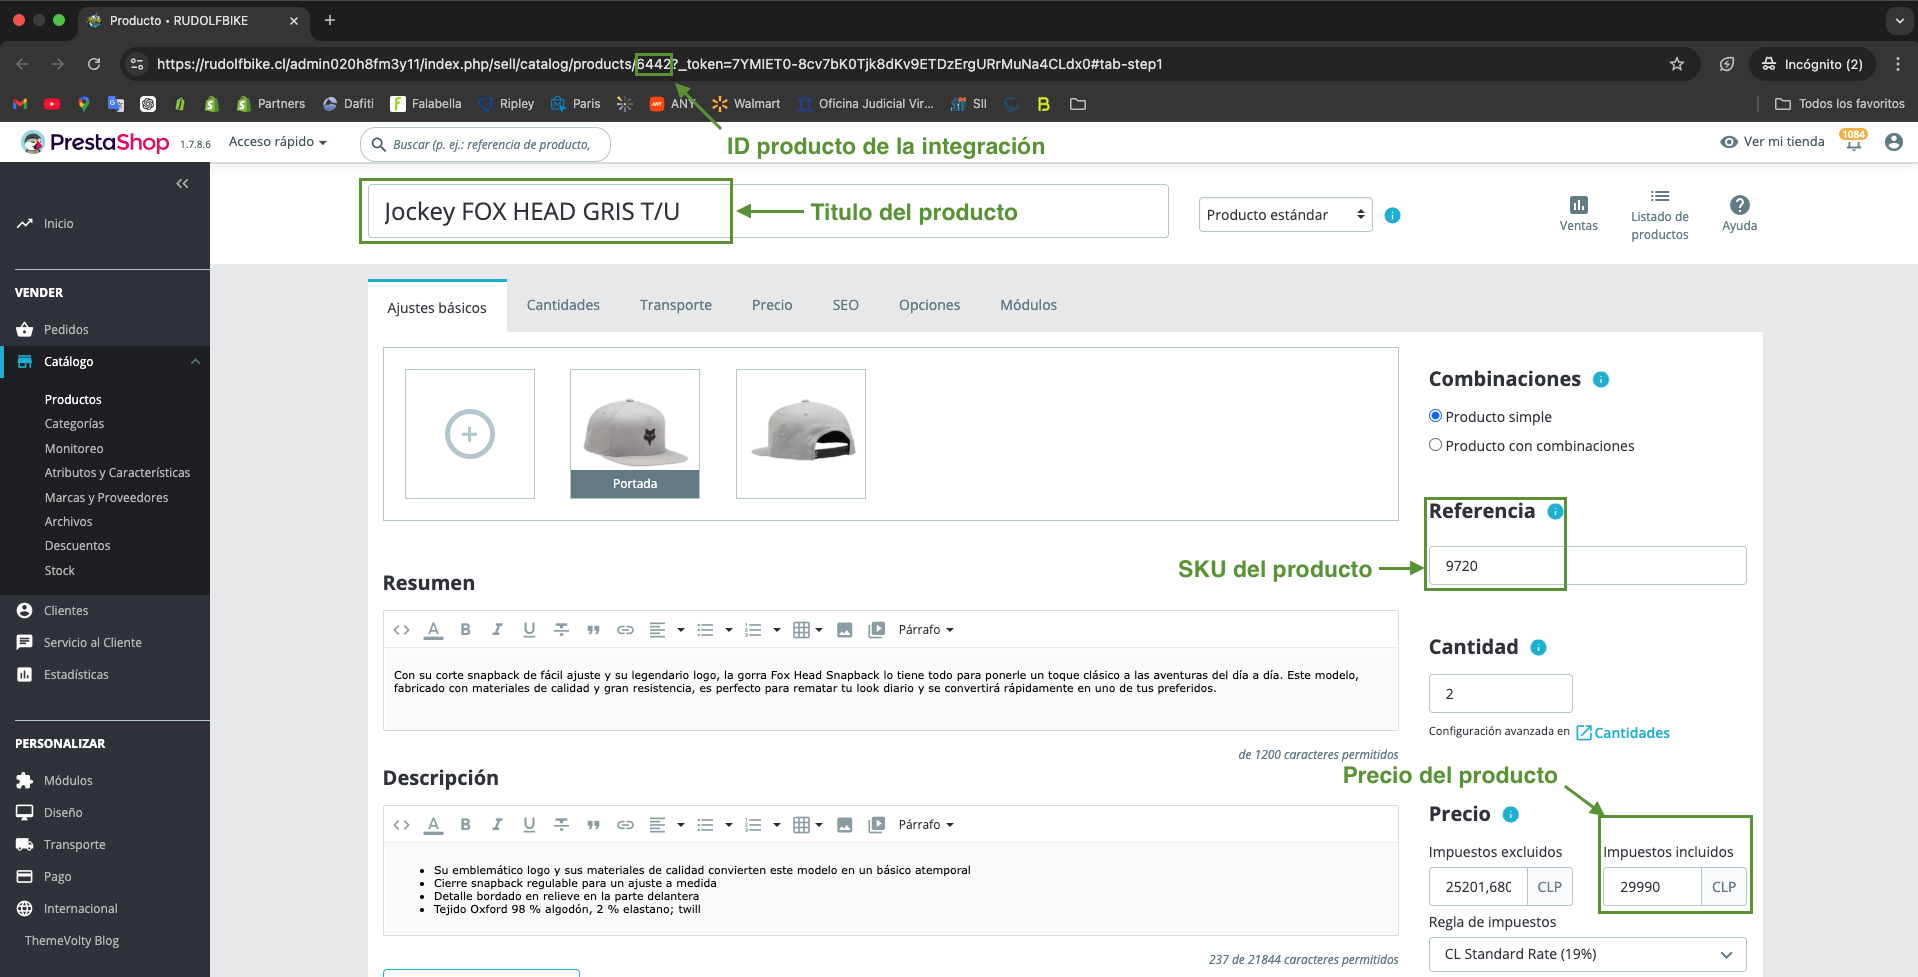Open notifications bell with 1084 badge
1918x977 pixels.
point(1853,141)
